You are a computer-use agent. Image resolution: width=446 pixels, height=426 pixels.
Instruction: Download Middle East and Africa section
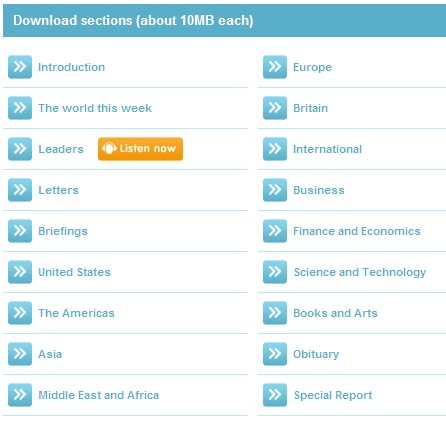[99, 395]
